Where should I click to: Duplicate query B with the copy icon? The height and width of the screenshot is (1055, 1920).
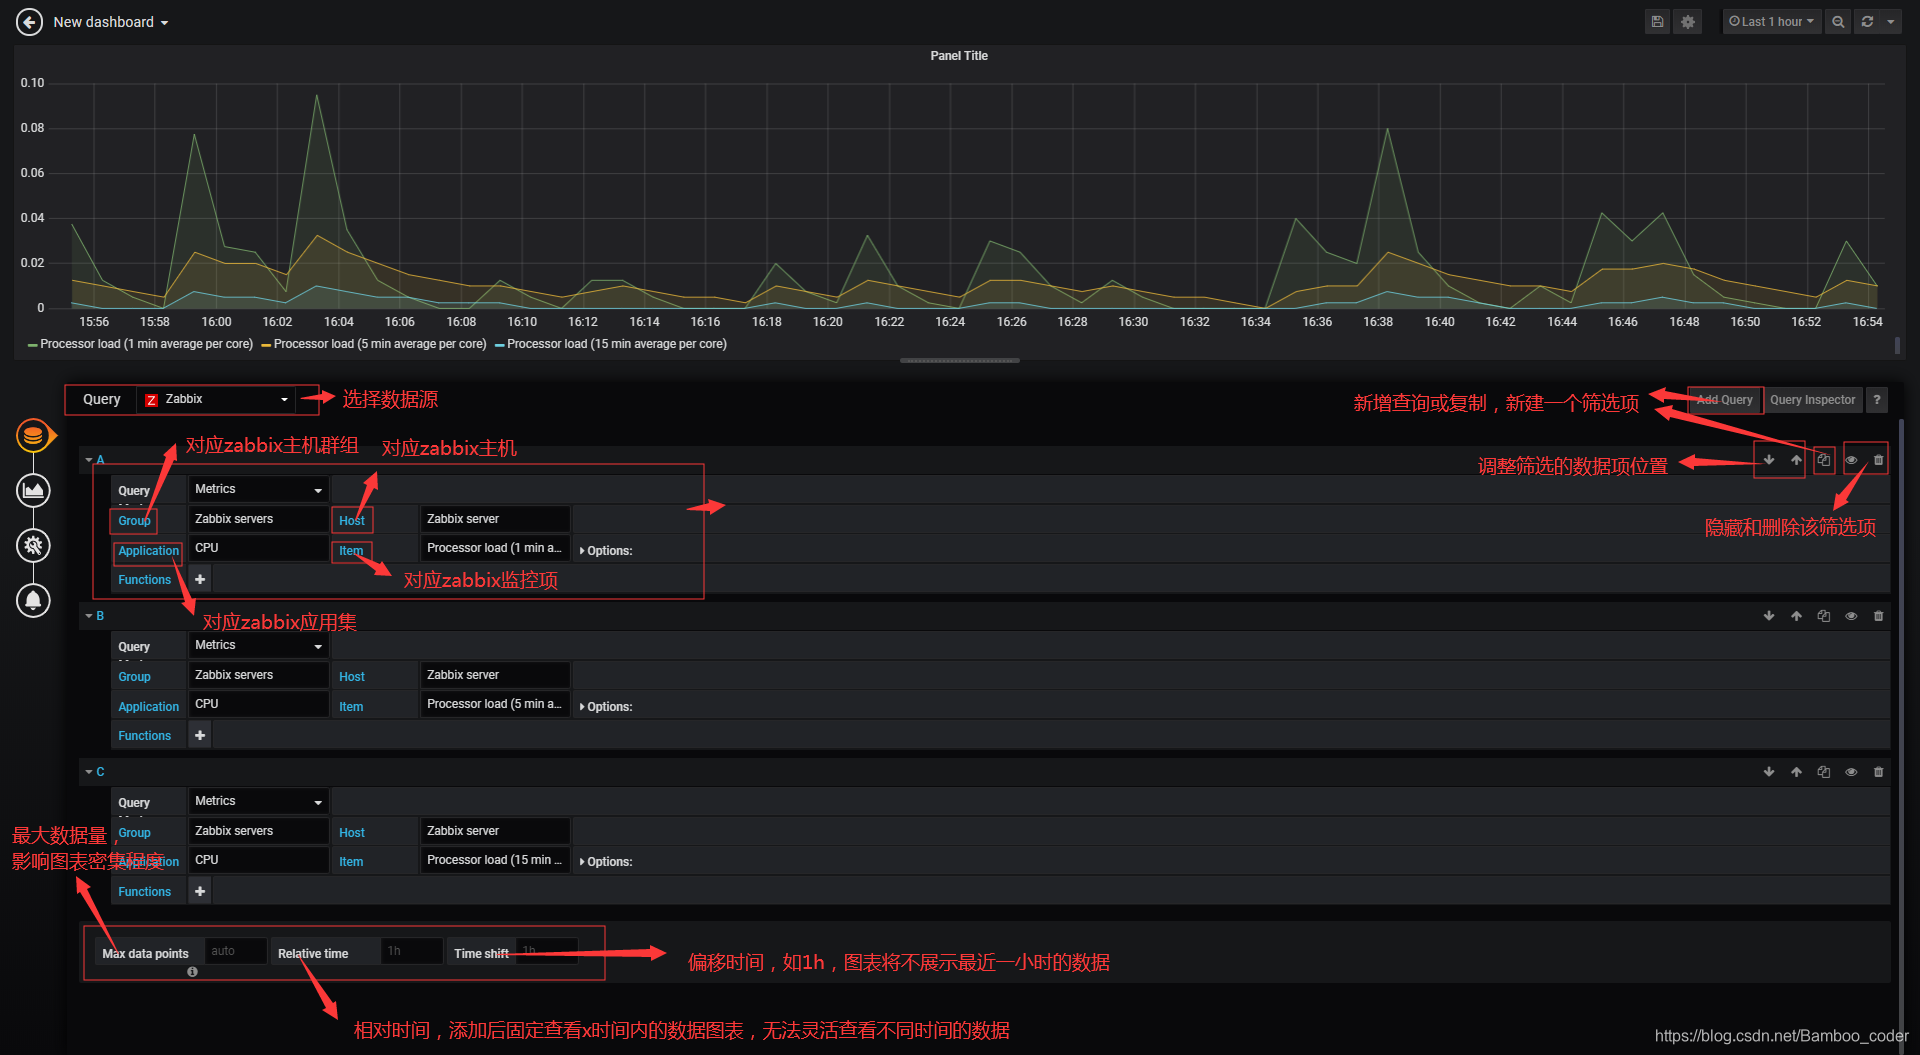click(x=1824, y=616)
